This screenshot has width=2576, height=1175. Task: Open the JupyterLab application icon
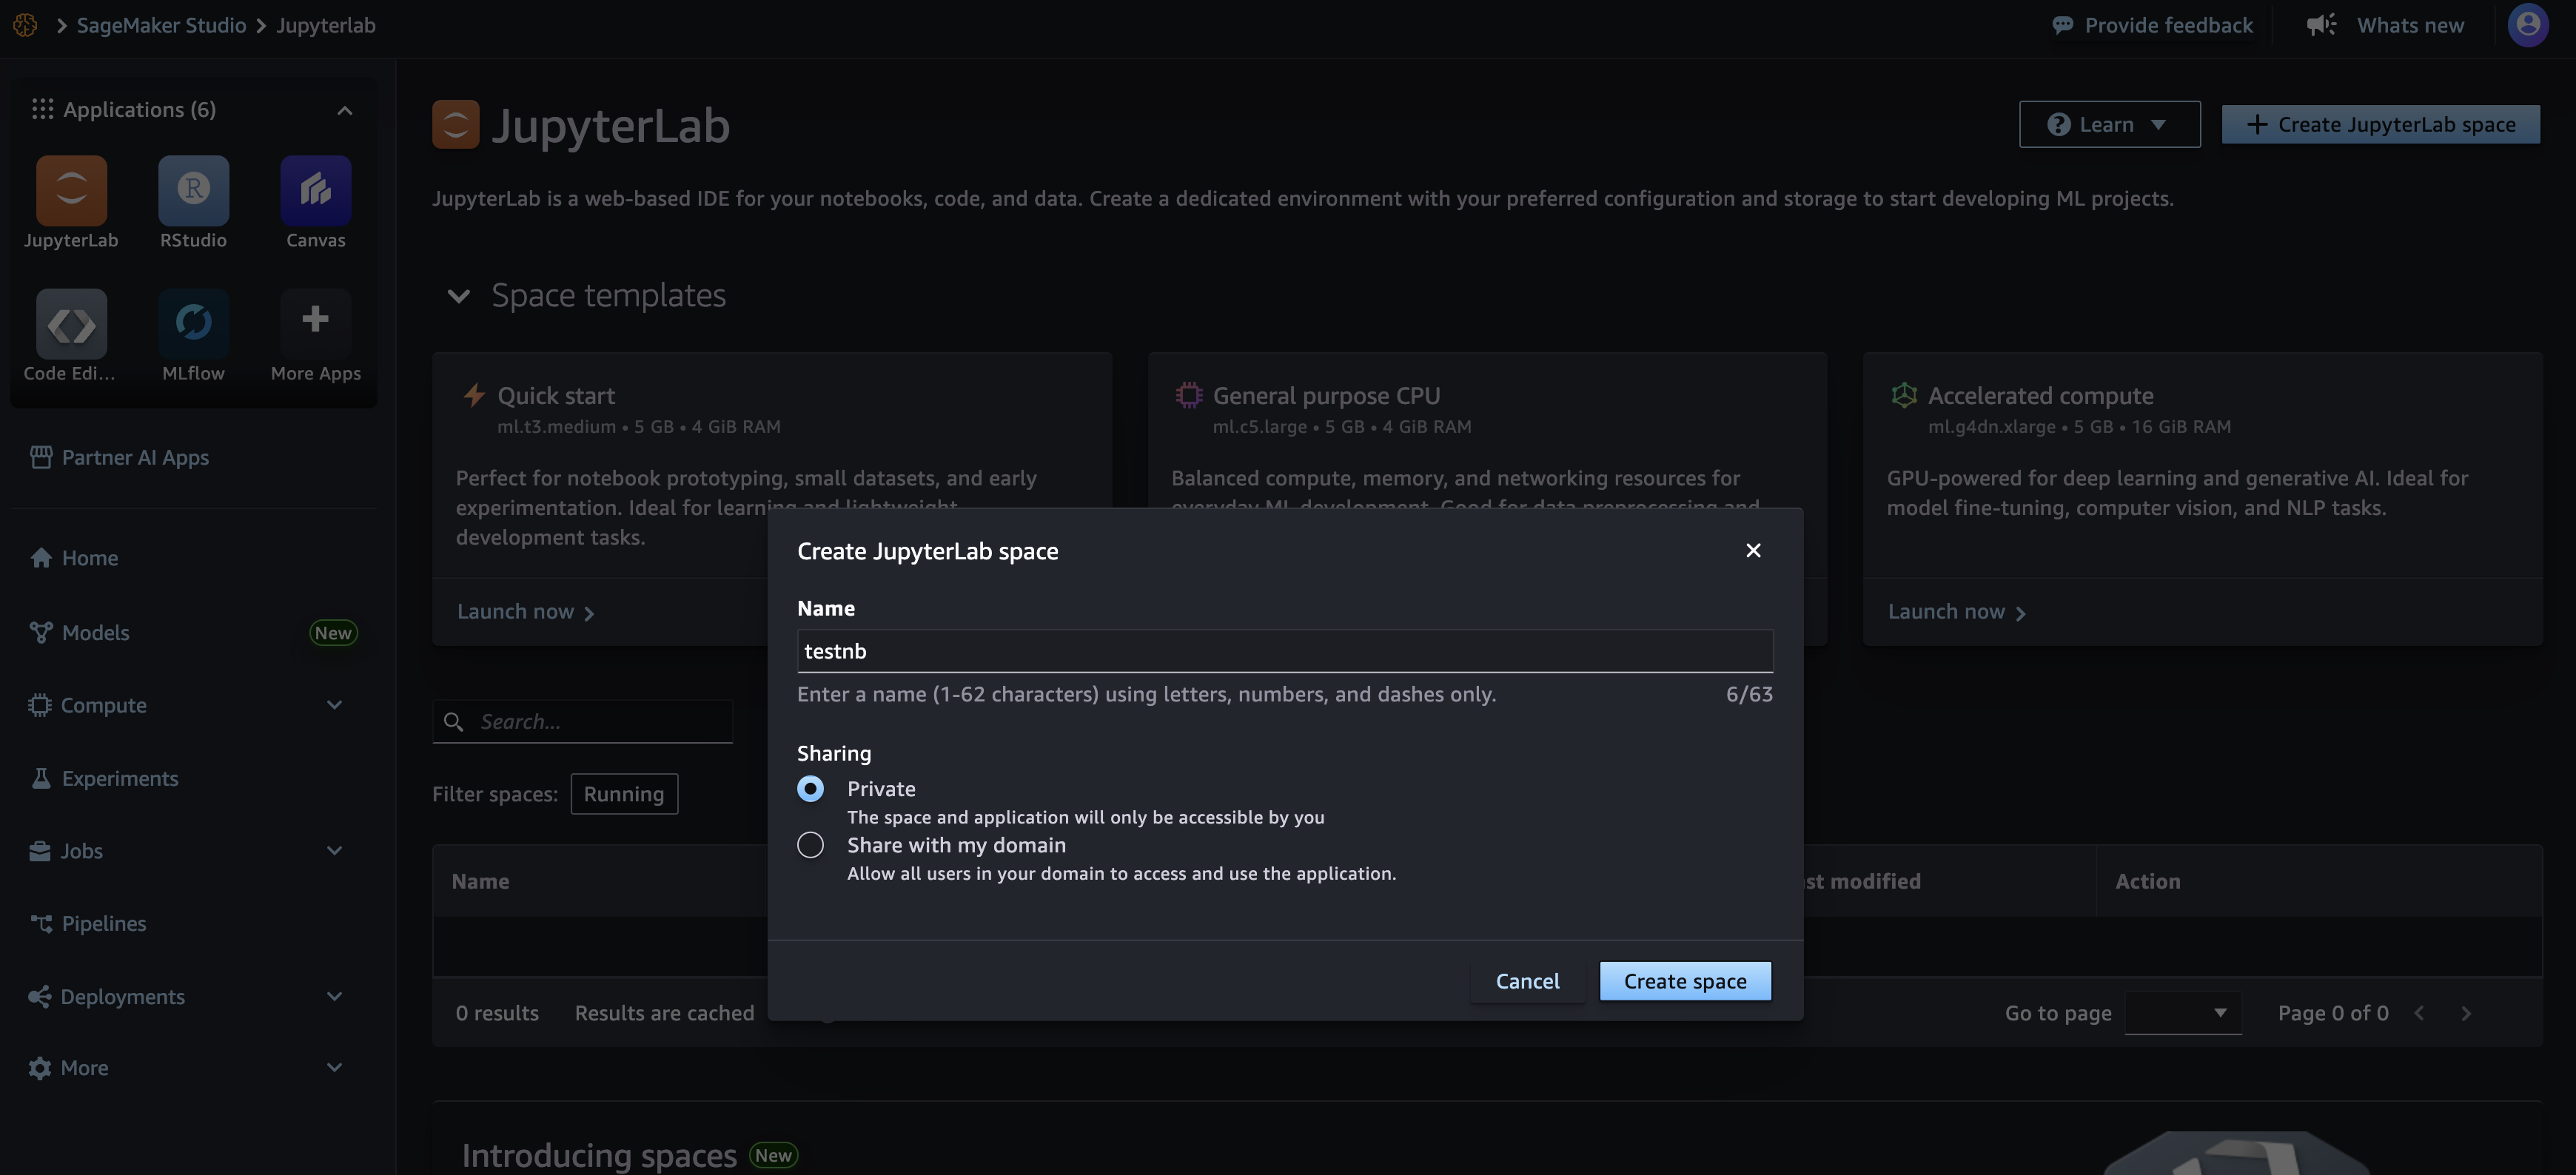[71, 190]
